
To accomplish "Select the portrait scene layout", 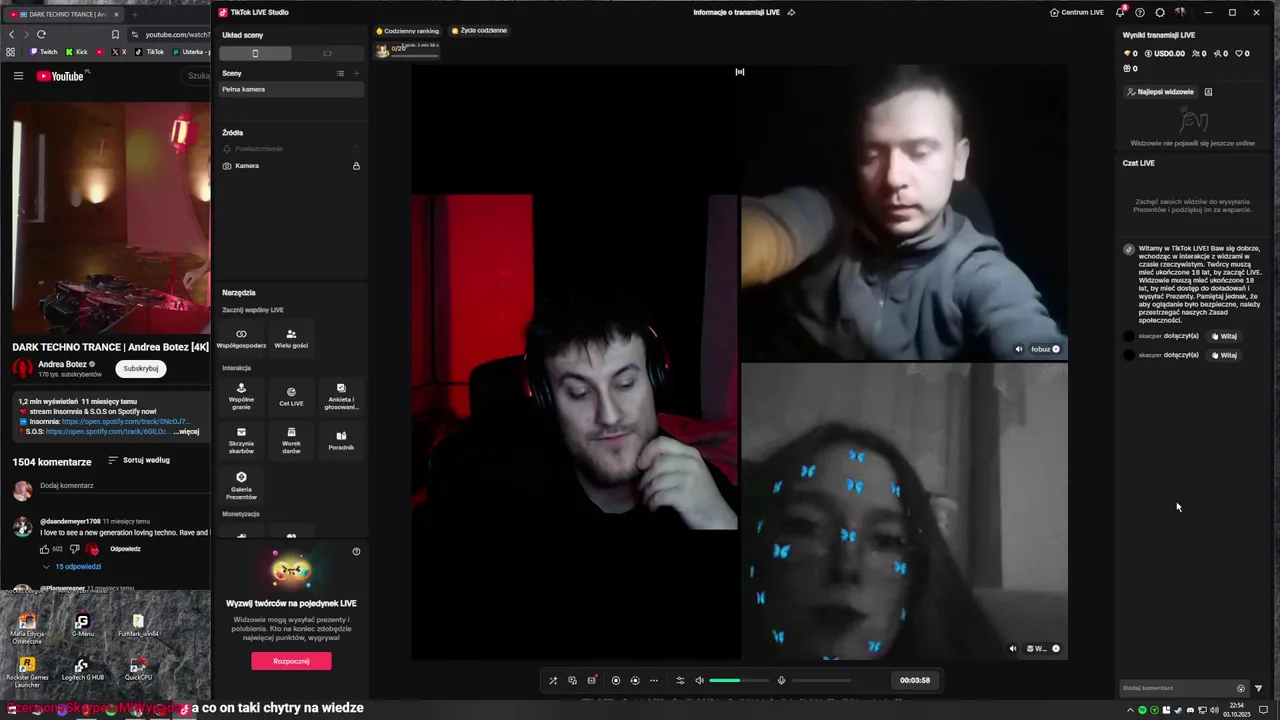I will point(255,53).
